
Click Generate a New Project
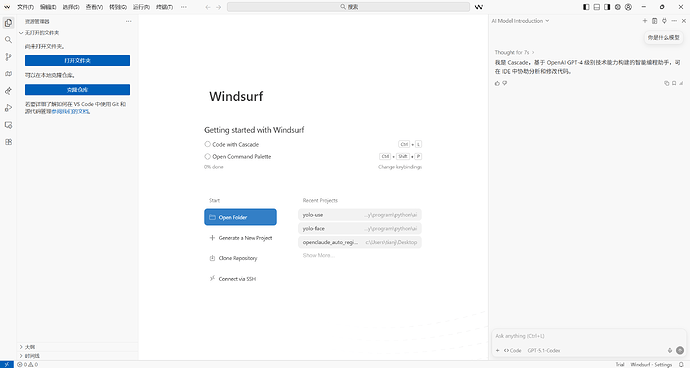click(241, 238)
